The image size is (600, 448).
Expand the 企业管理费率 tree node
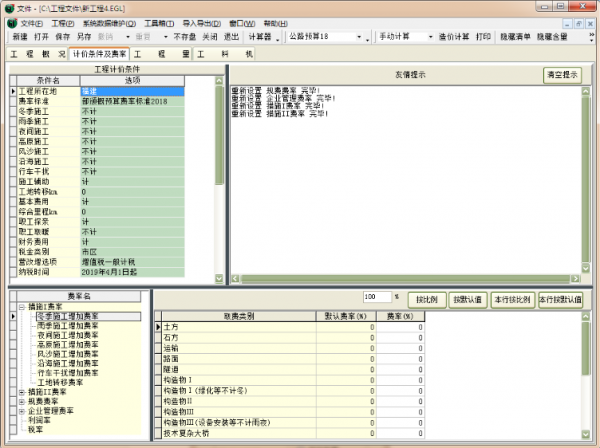(x=22, y=411)
